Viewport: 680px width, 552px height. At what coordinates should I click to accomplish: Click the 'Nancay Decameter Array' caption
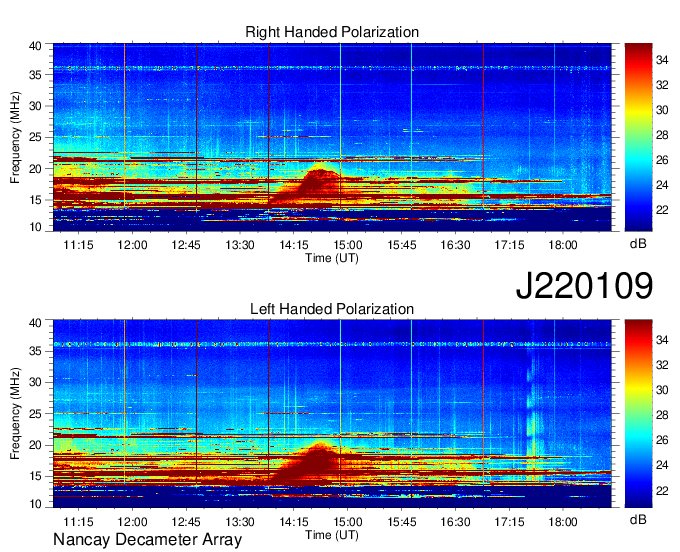point(147,540)
